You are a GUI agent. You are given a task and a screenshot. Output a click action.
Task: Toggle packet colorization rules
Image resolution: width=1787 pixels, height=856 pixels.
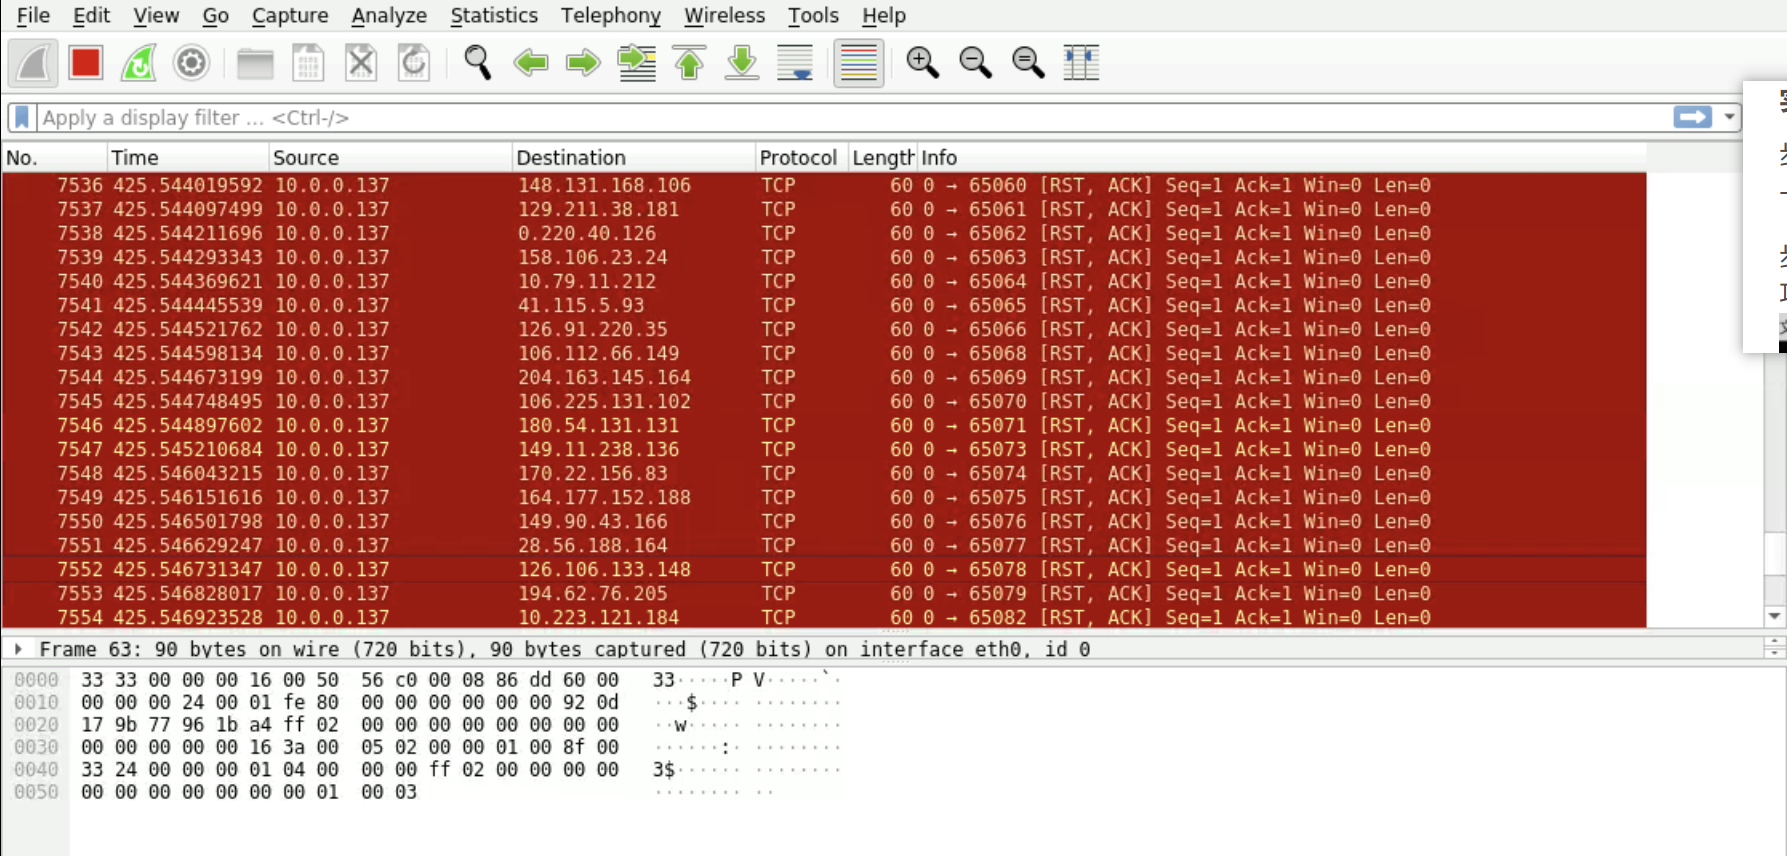(859, 63)
